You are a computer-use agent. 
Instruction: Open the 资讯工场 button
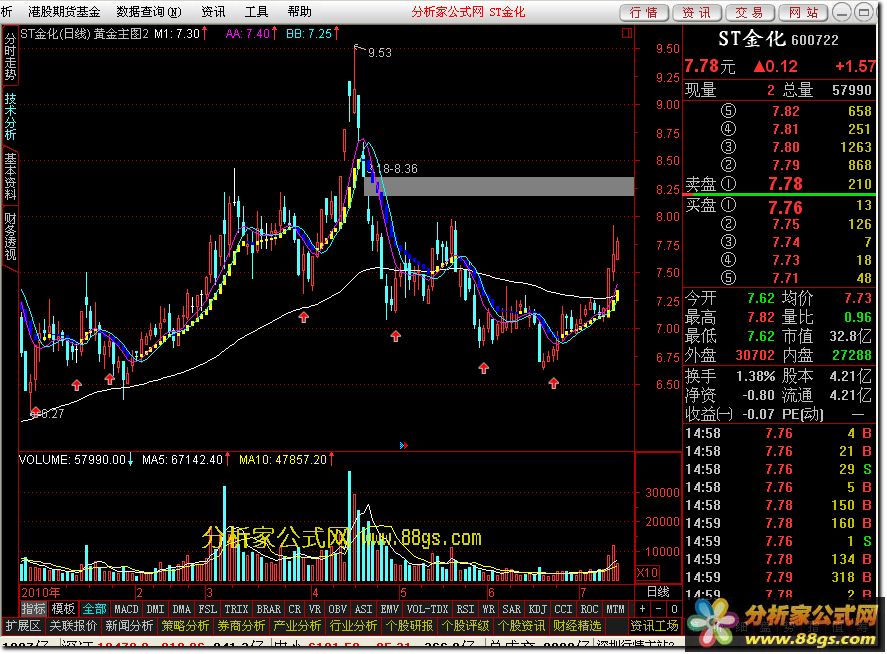[655, 626]
